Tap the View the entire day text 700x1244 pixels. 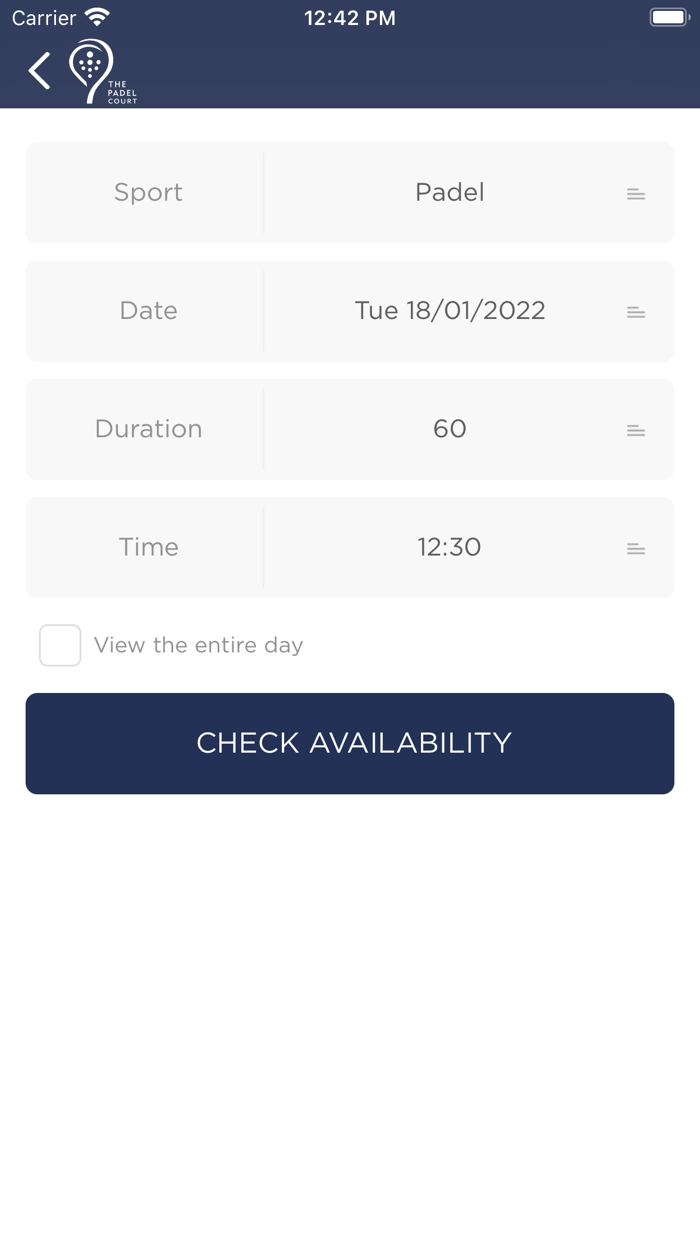(198, 645)
